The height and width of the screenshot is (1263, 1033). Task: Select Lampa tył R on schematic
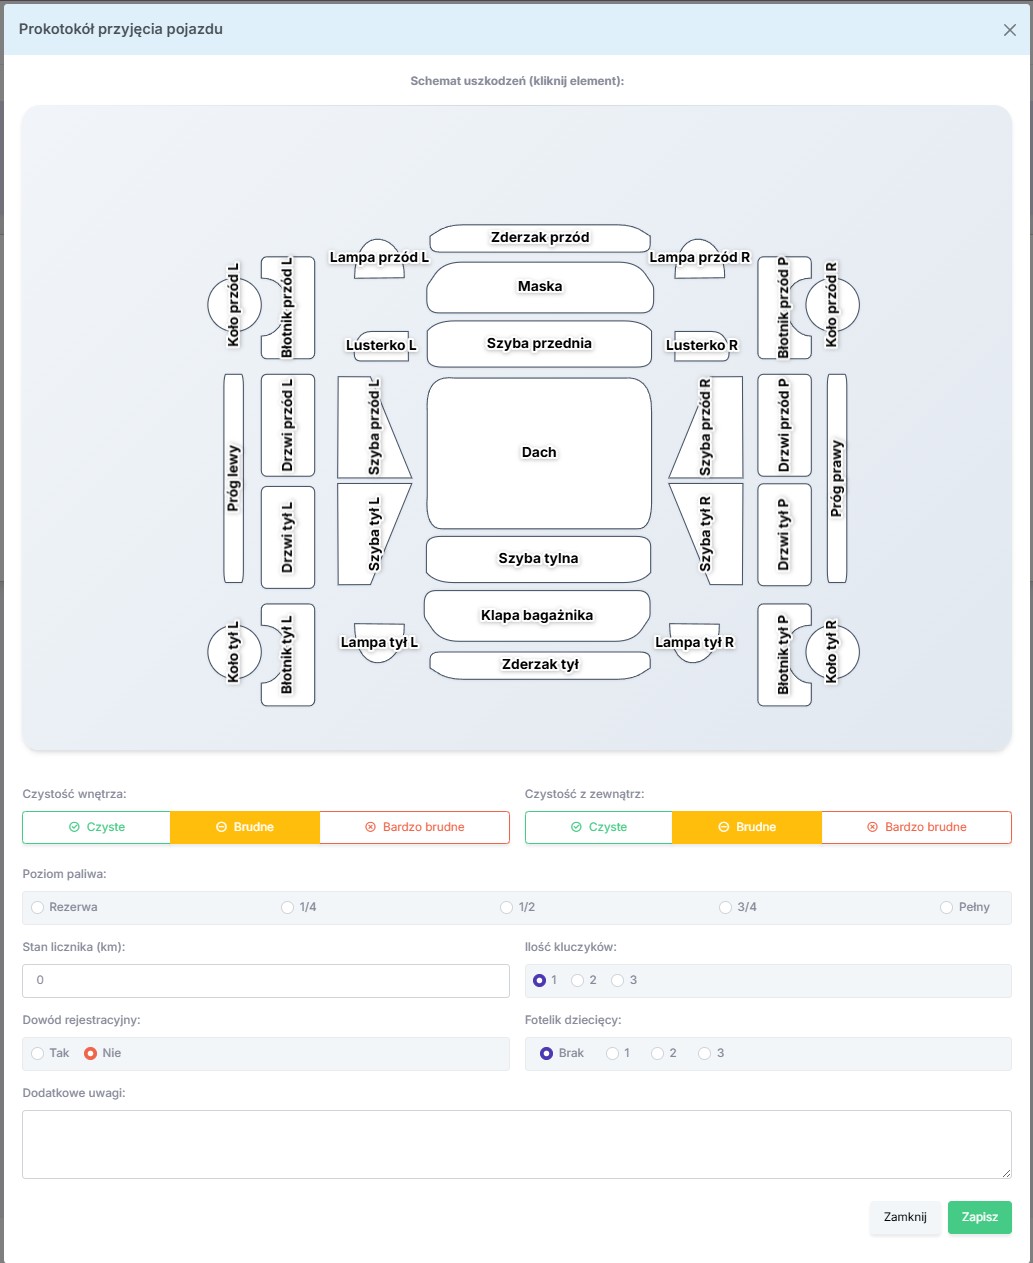click(x=694, y=642)
